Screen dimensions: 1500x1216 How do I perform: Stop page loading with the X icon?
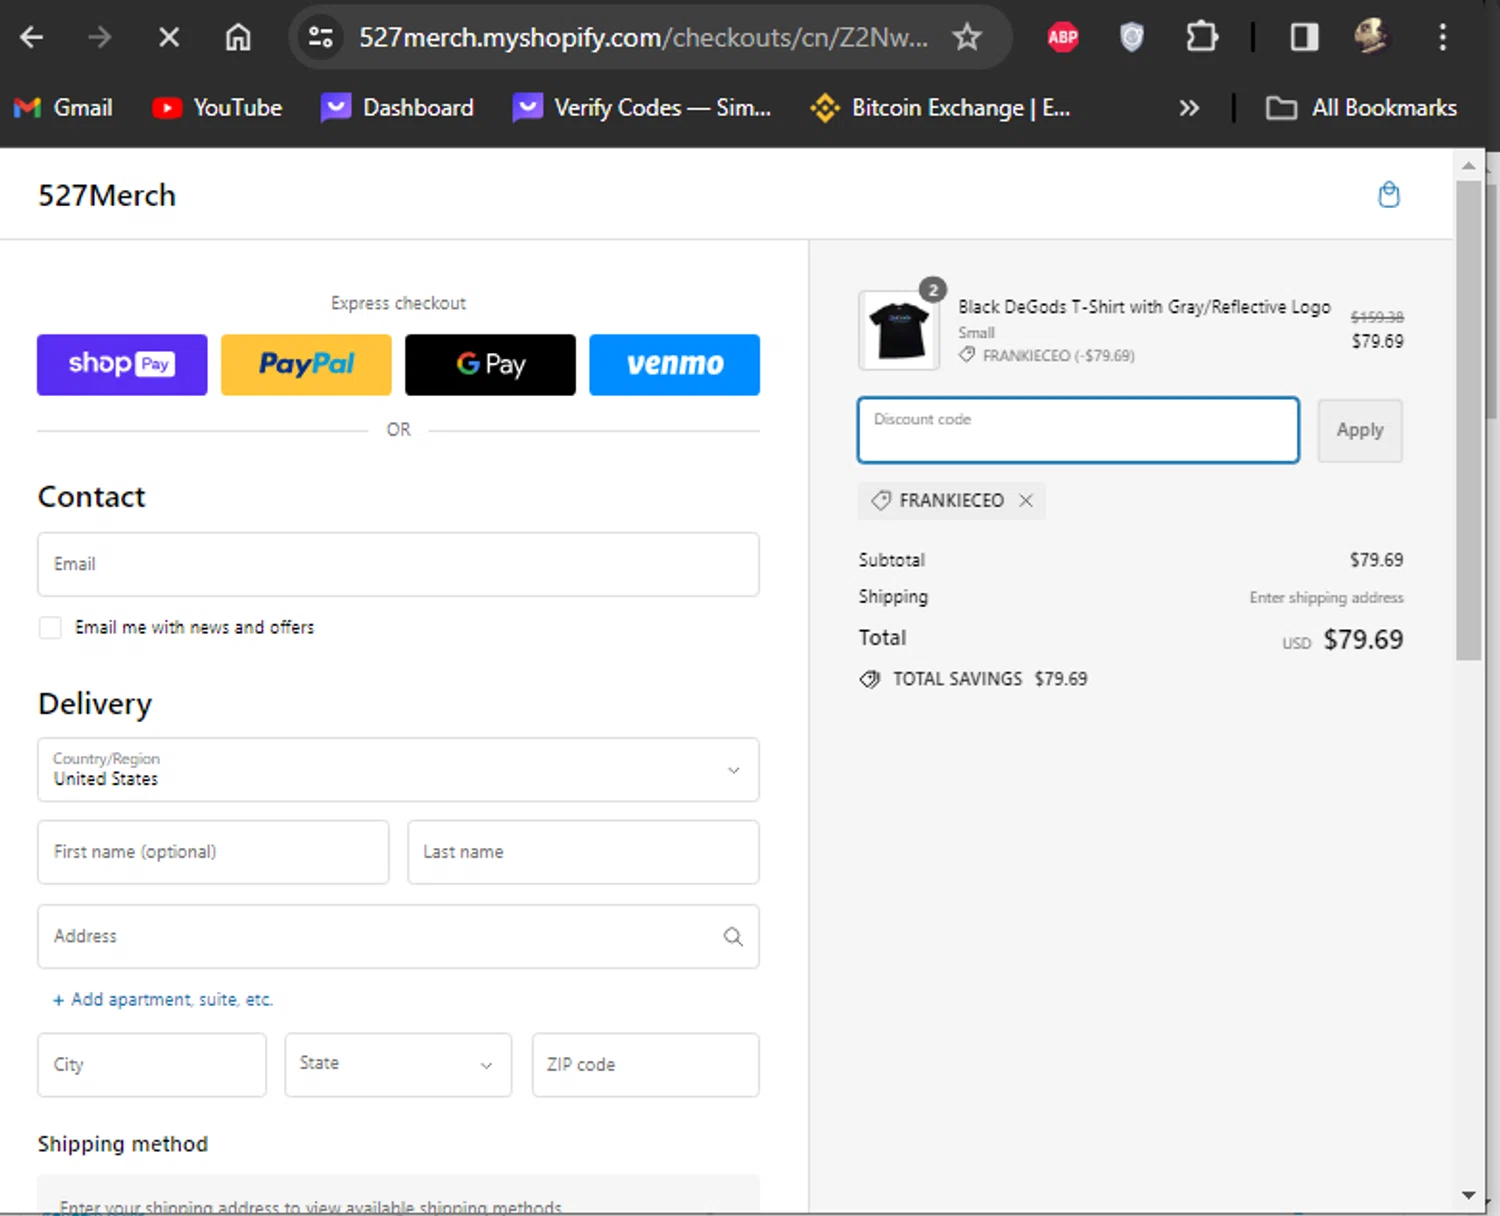point(169,38)
